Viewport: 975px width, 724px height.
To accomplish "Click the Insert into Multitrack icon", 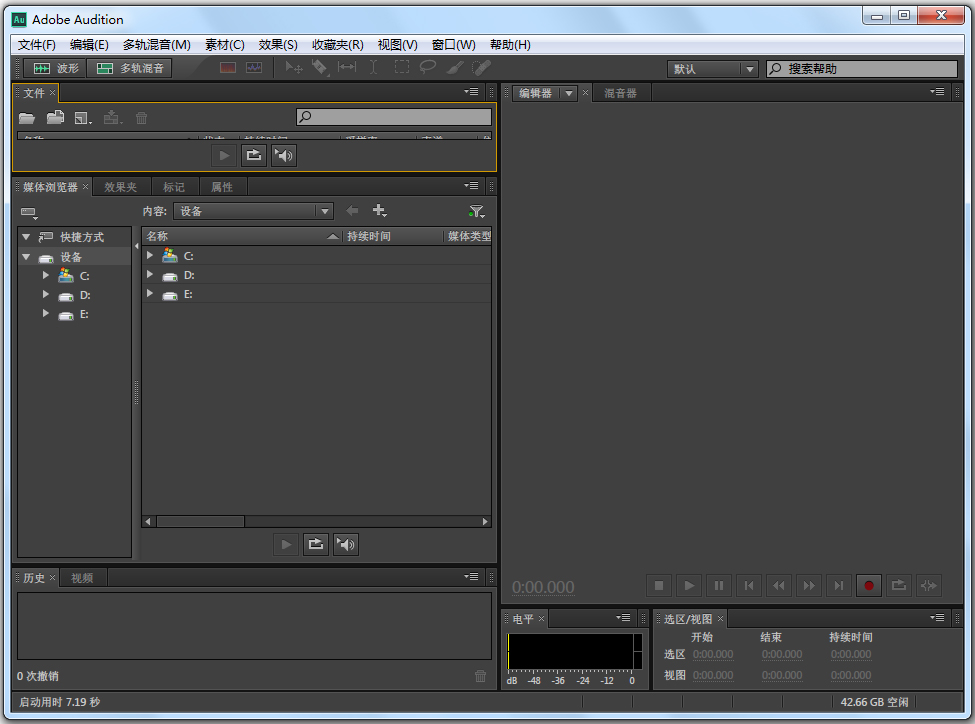I will pyautogui.click(x=112, y=118).
